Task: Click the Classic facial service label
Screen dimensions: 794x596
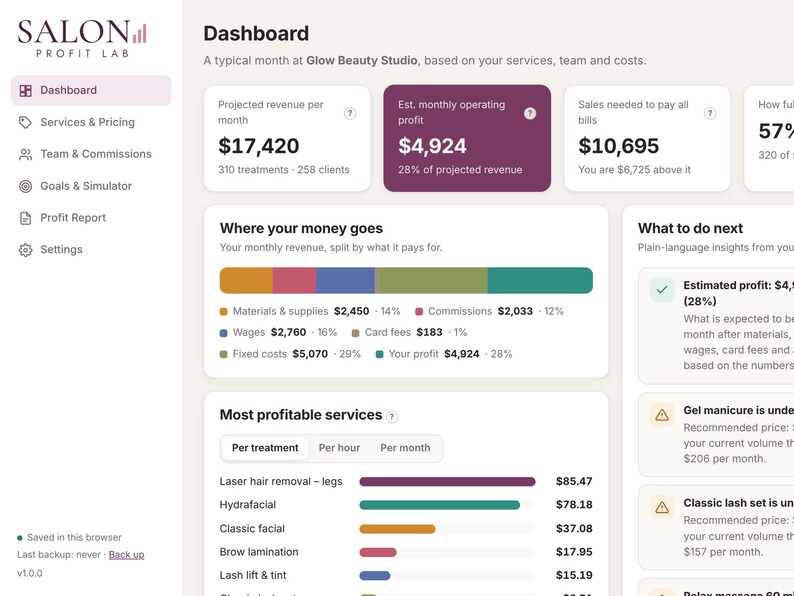Action: 252,529
